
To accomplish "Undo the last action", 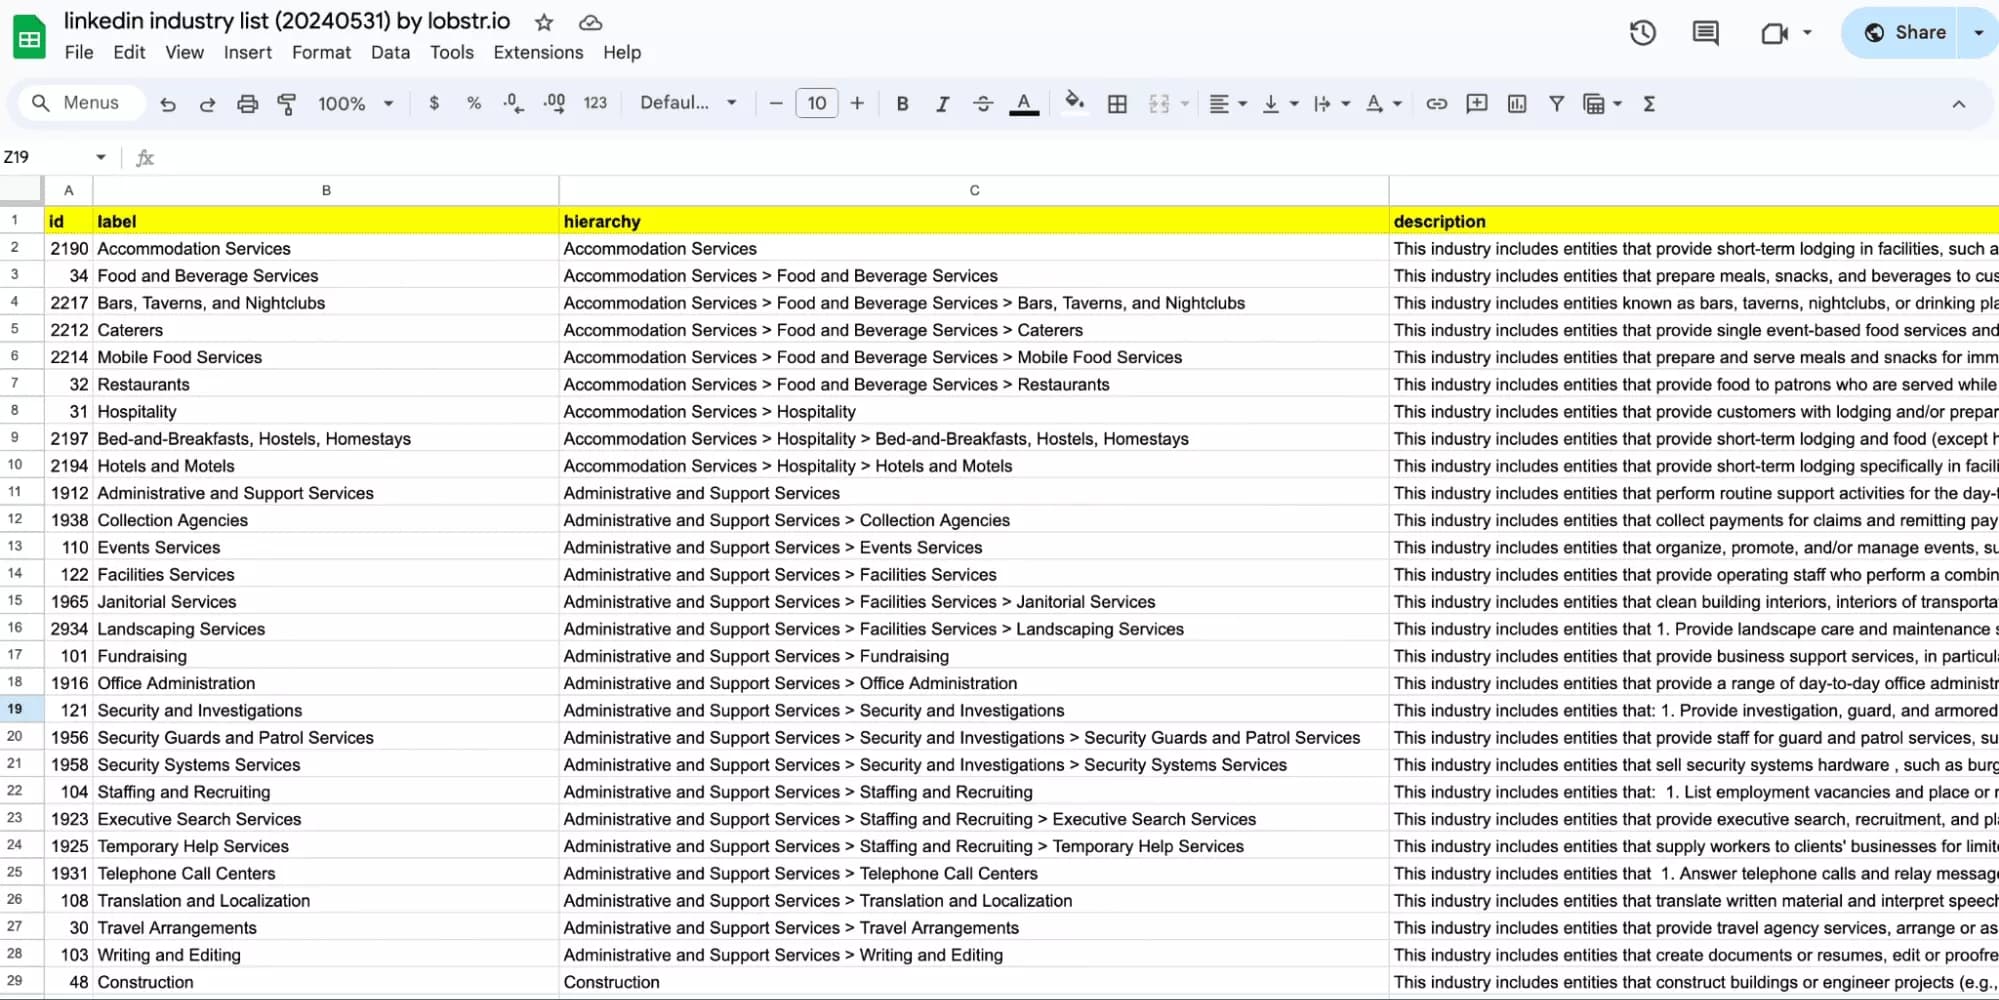I will pos(168,103).
